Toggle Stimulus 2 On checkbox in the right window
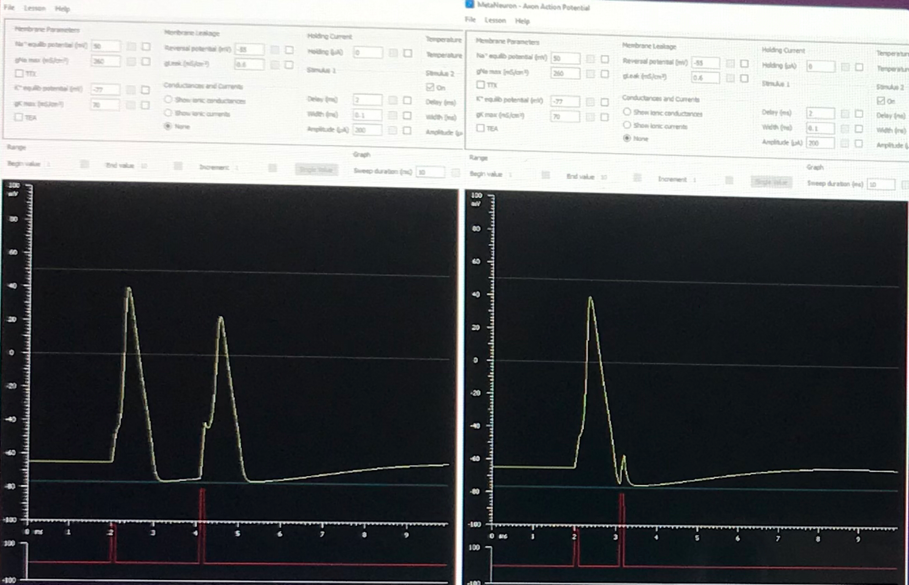Screen dimensions: 909x585 (881, 100)
